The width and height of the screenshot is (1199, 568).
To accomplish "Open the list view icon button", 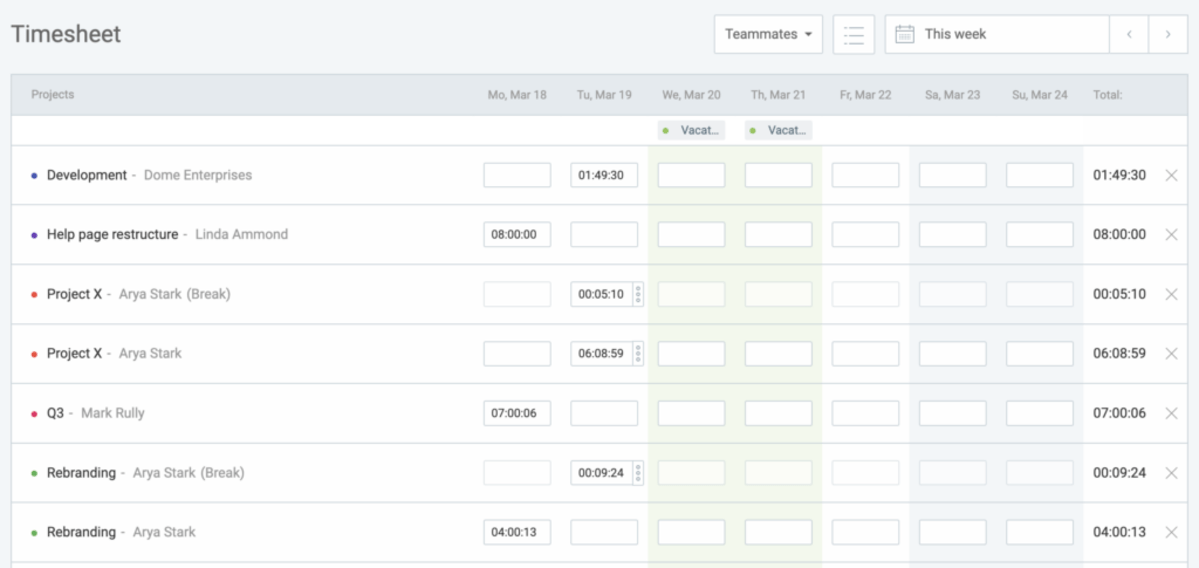I will (853, 34).
